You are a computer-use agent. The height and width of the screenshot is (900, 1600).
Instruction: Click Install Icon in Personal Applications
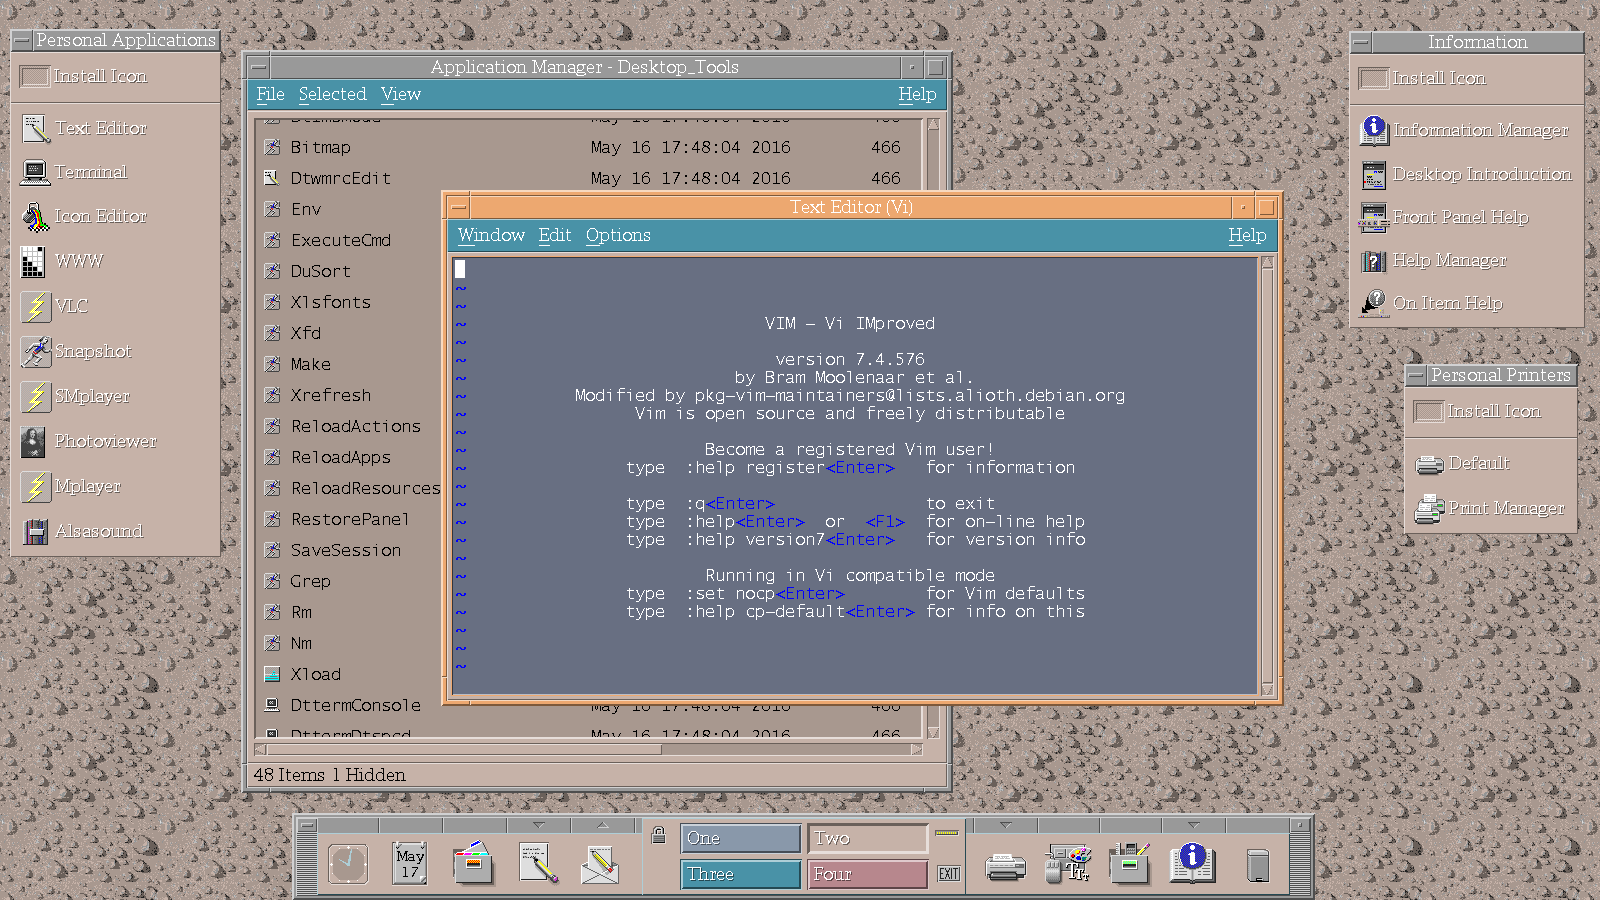[x=84, y=76]
